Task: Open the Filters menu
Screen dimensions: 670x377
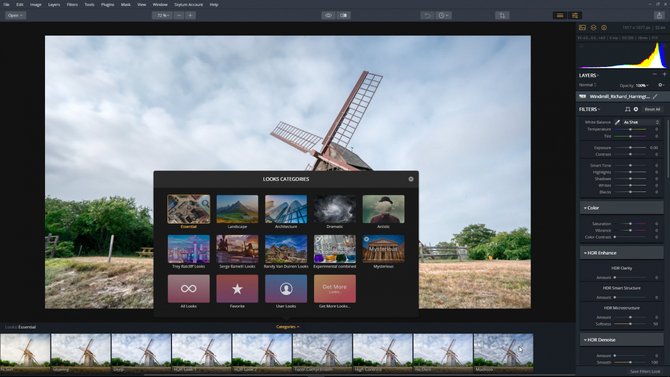Action: tap(72, 4)
